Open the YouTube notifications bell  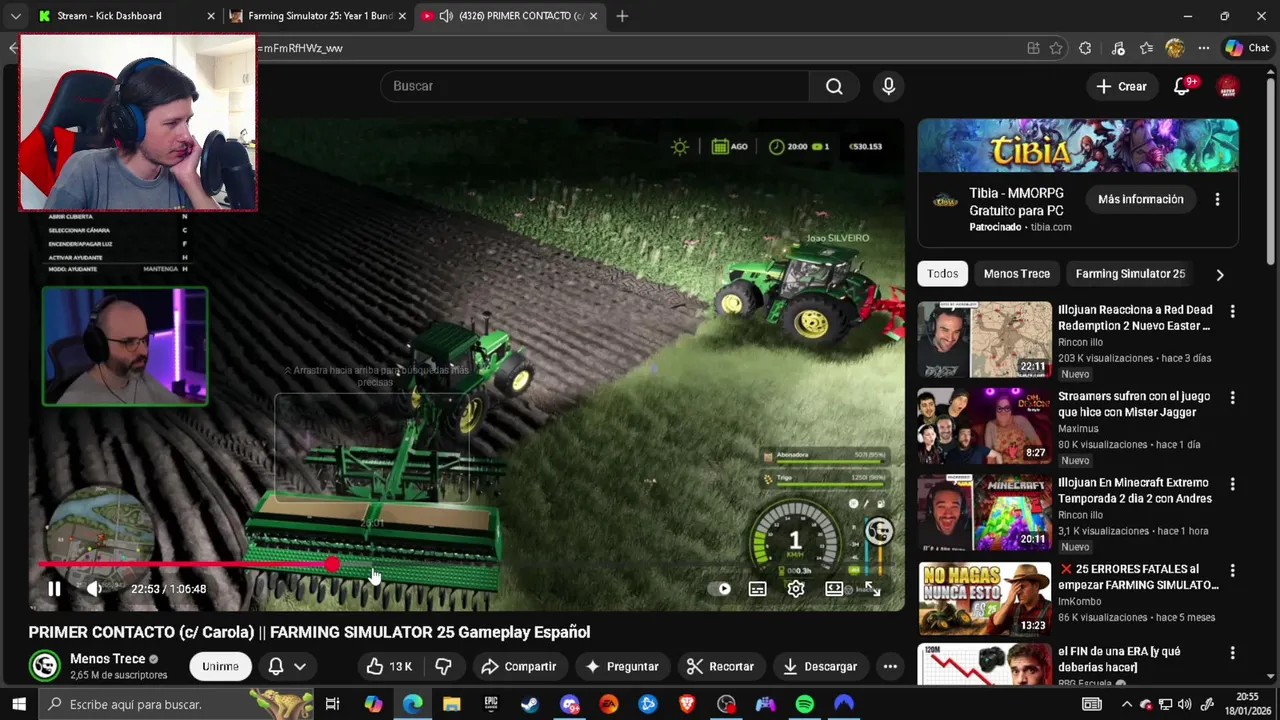point(1182,86)
